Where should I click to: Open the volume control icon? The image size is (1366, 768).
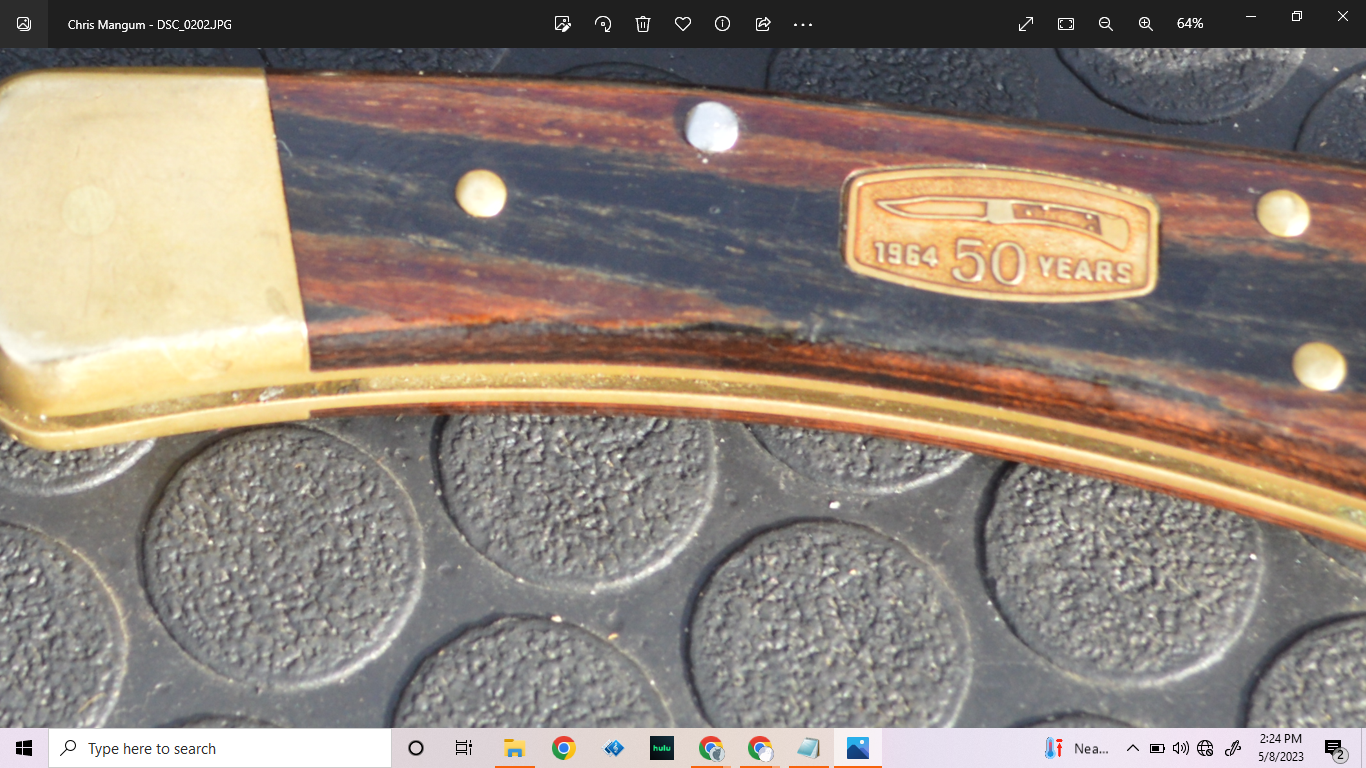pyautogui.click(x=1181, y=748)
